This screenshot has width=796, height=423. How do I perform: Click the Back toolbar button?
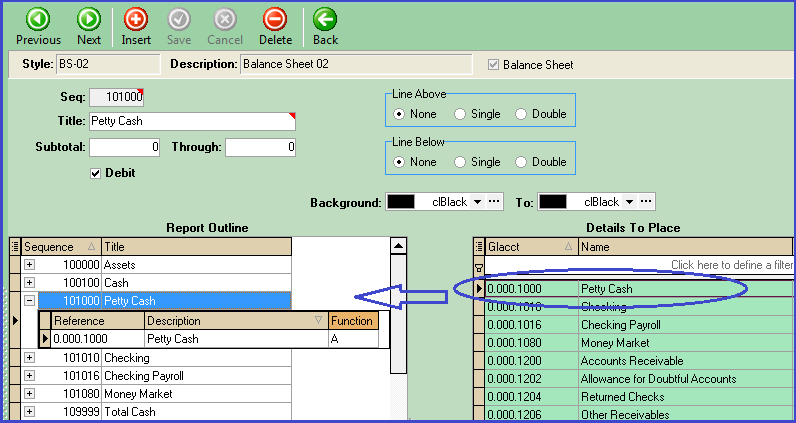pos(325,27)
